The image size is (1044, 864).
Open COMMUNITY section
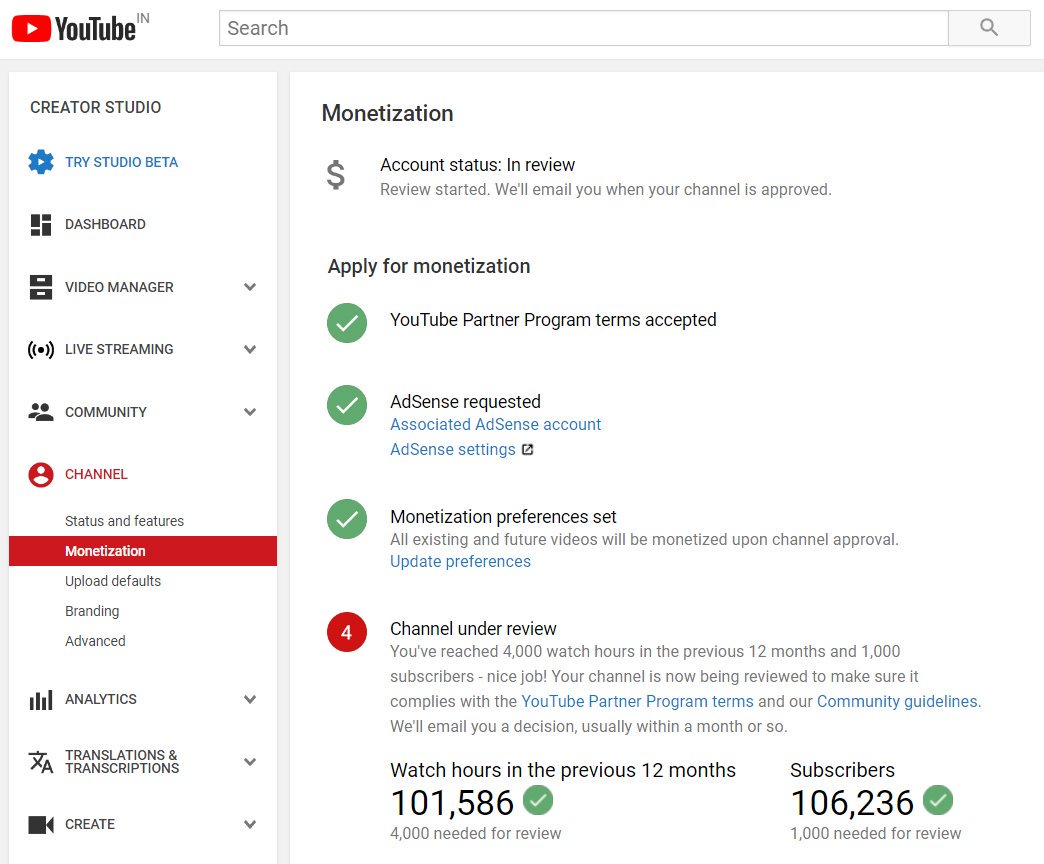coord(106,412)
